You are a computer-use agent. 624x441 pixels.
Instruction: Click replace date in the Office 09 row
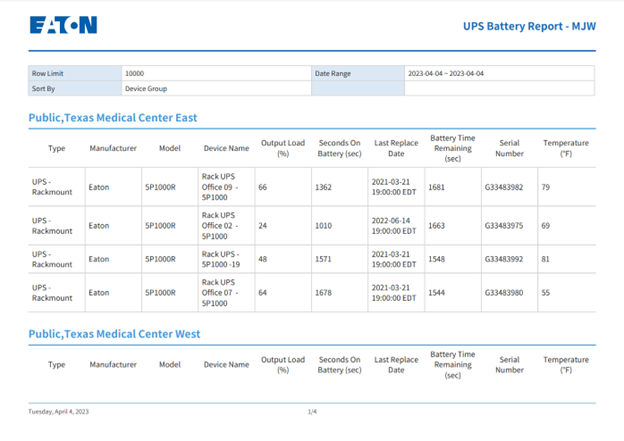pos(394,187)
